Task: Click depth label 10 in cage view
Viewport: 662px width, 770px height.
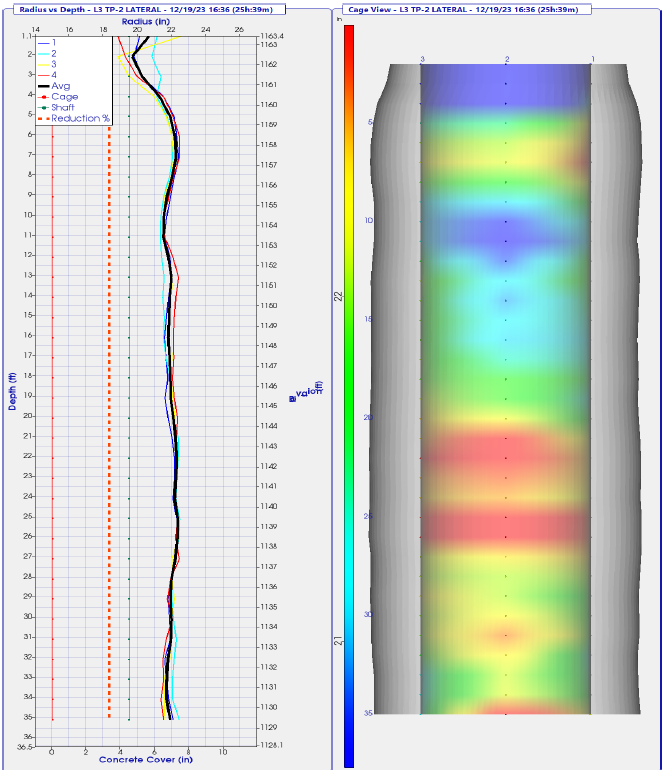Action: click(369, 220)
